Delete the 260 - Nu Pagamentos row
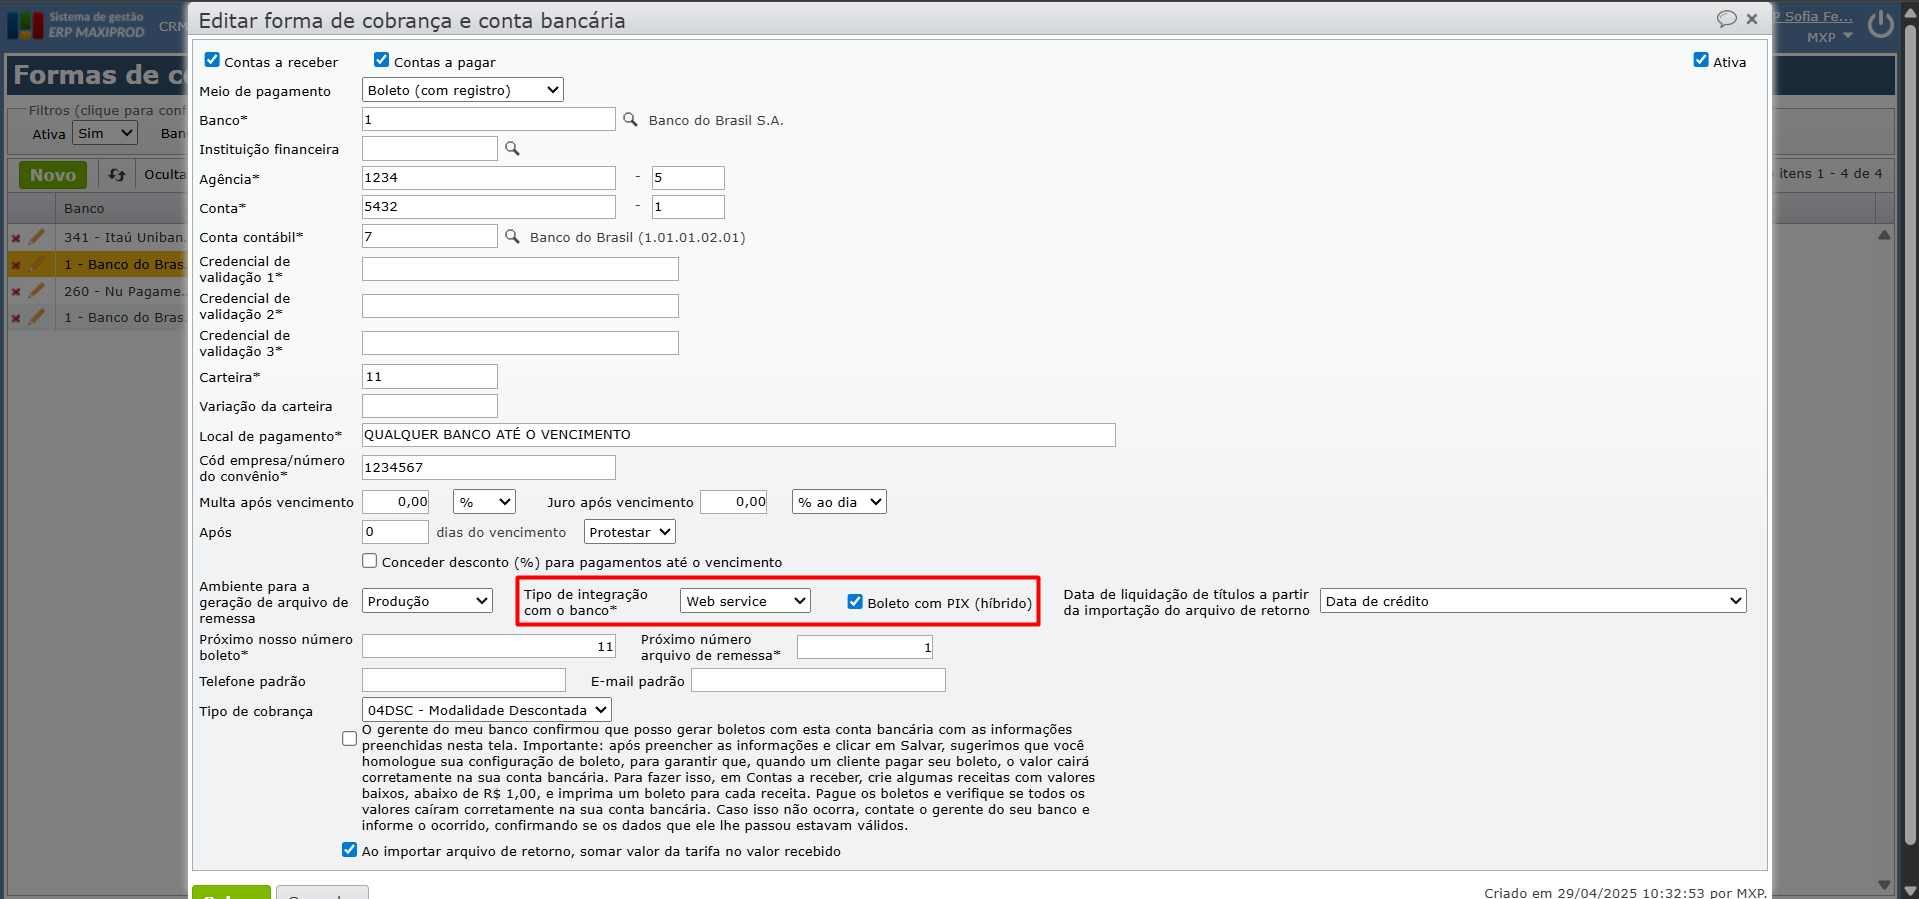Viewport: 1919px width, 899px height. [16, 292]
